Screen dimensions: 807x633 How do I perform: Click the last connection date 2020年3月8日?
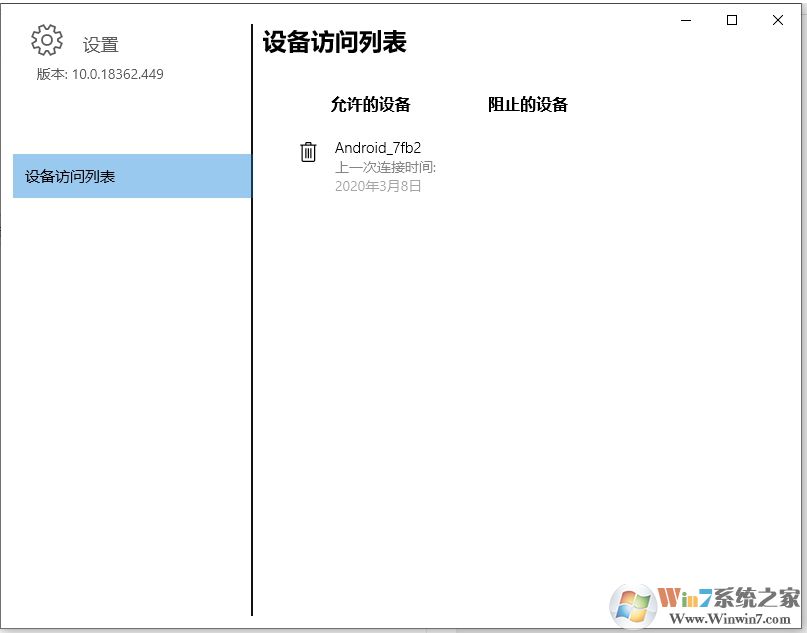coord(379,186)
